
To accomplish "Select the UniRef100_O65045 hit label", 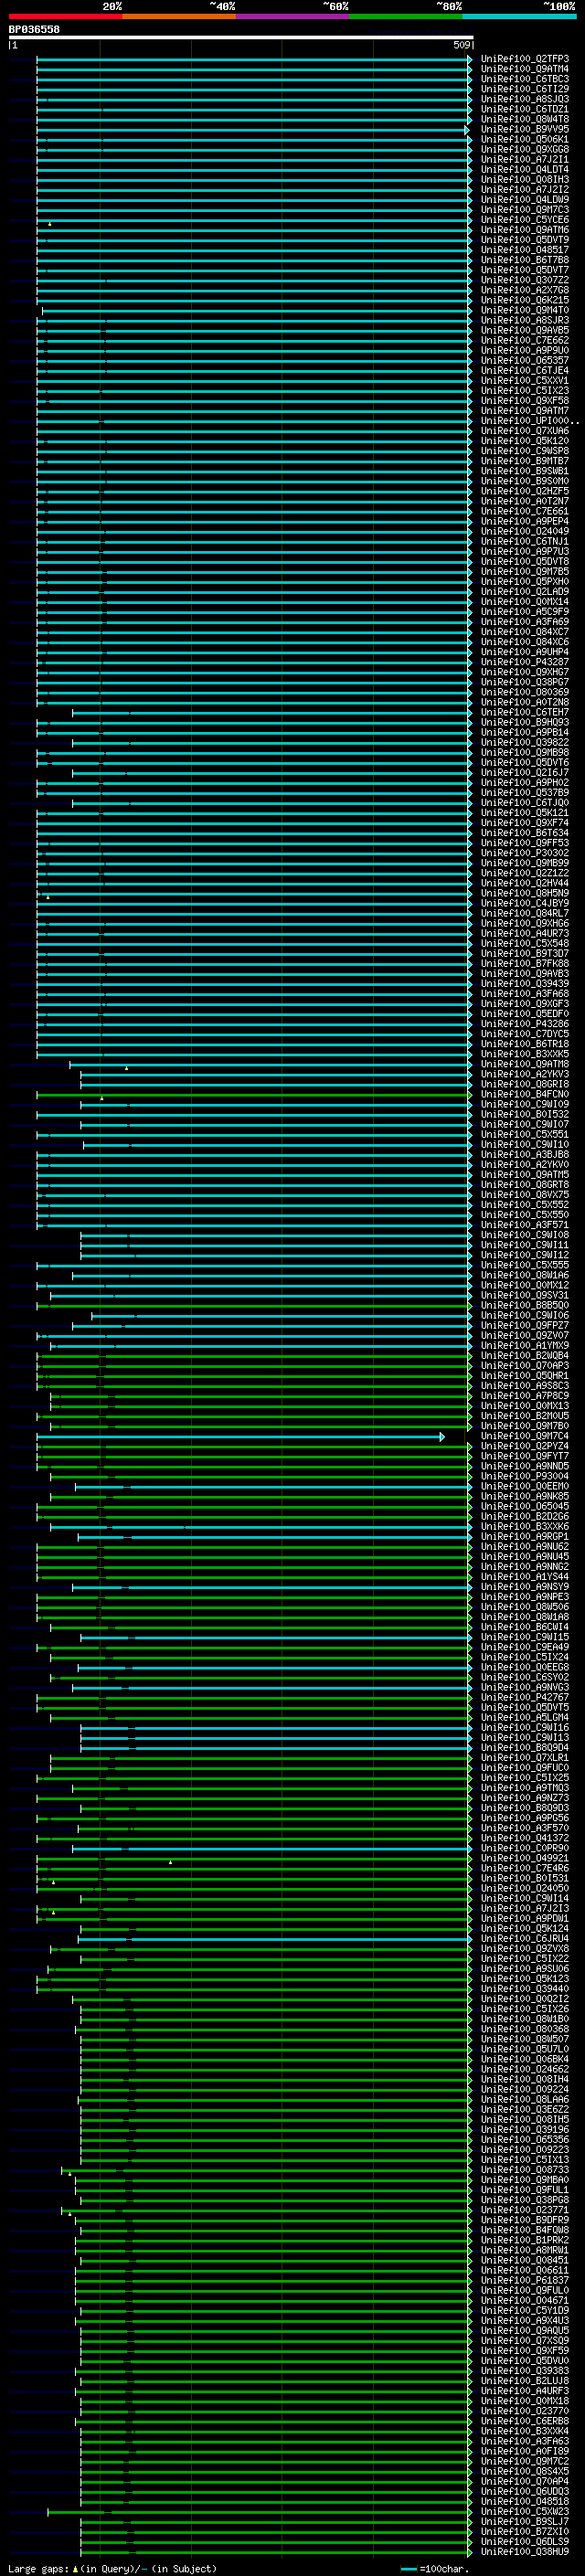I will click(x=524, y=1506).
